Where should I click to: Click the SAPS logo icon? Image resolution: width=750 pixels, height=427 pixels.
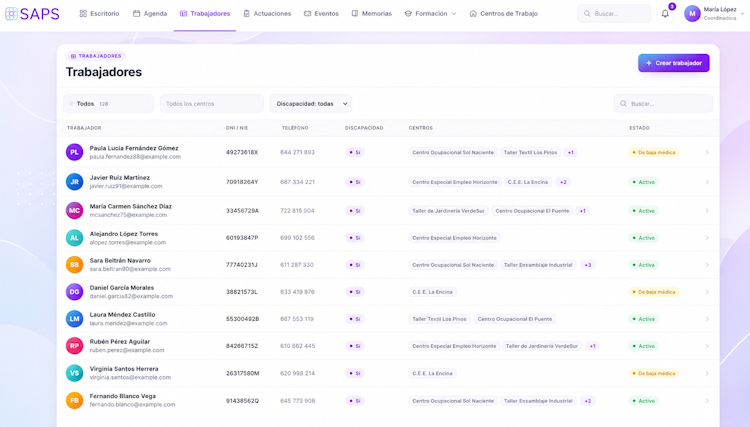coord(11,14)
